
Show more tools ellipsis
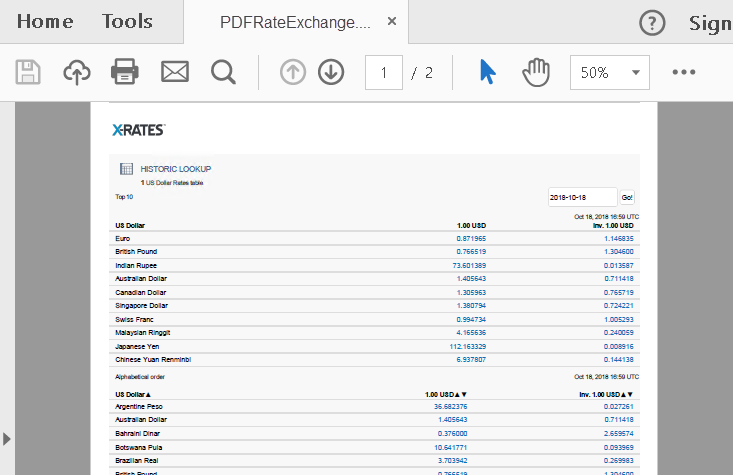tap(684, 72)
